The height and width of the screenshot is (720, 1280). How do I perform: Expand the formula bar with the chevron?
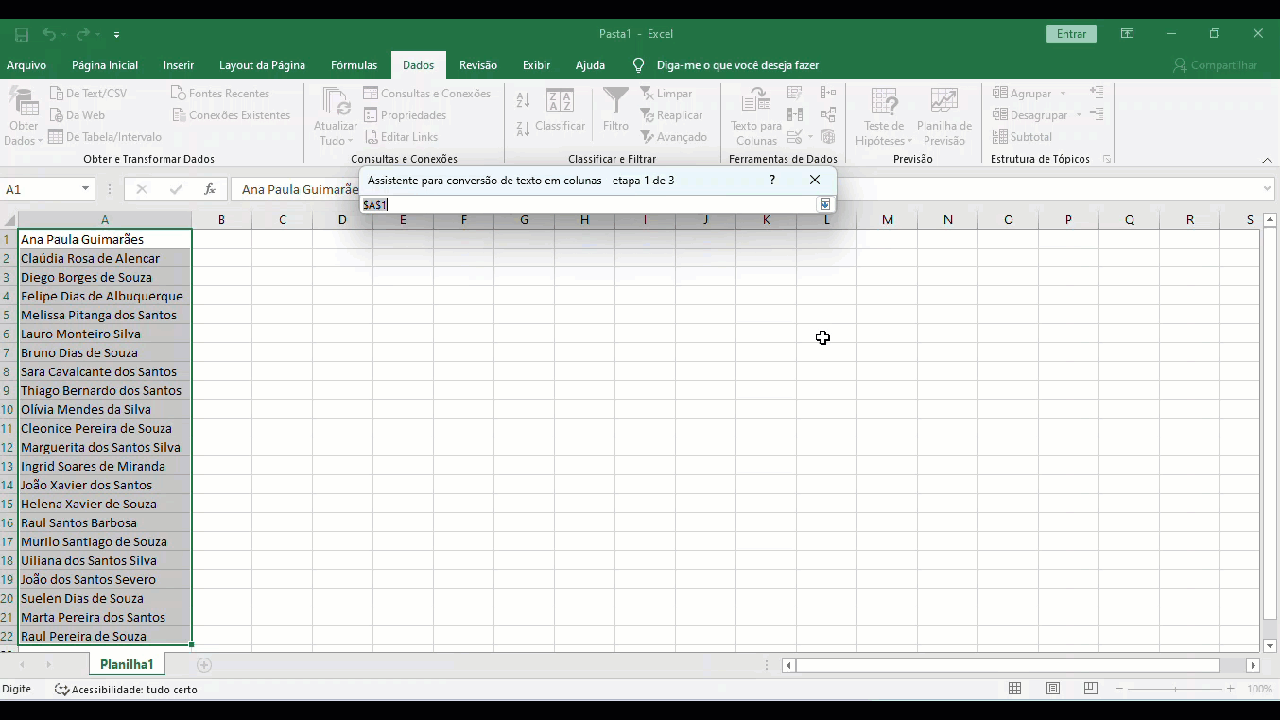pos(1268,189)
